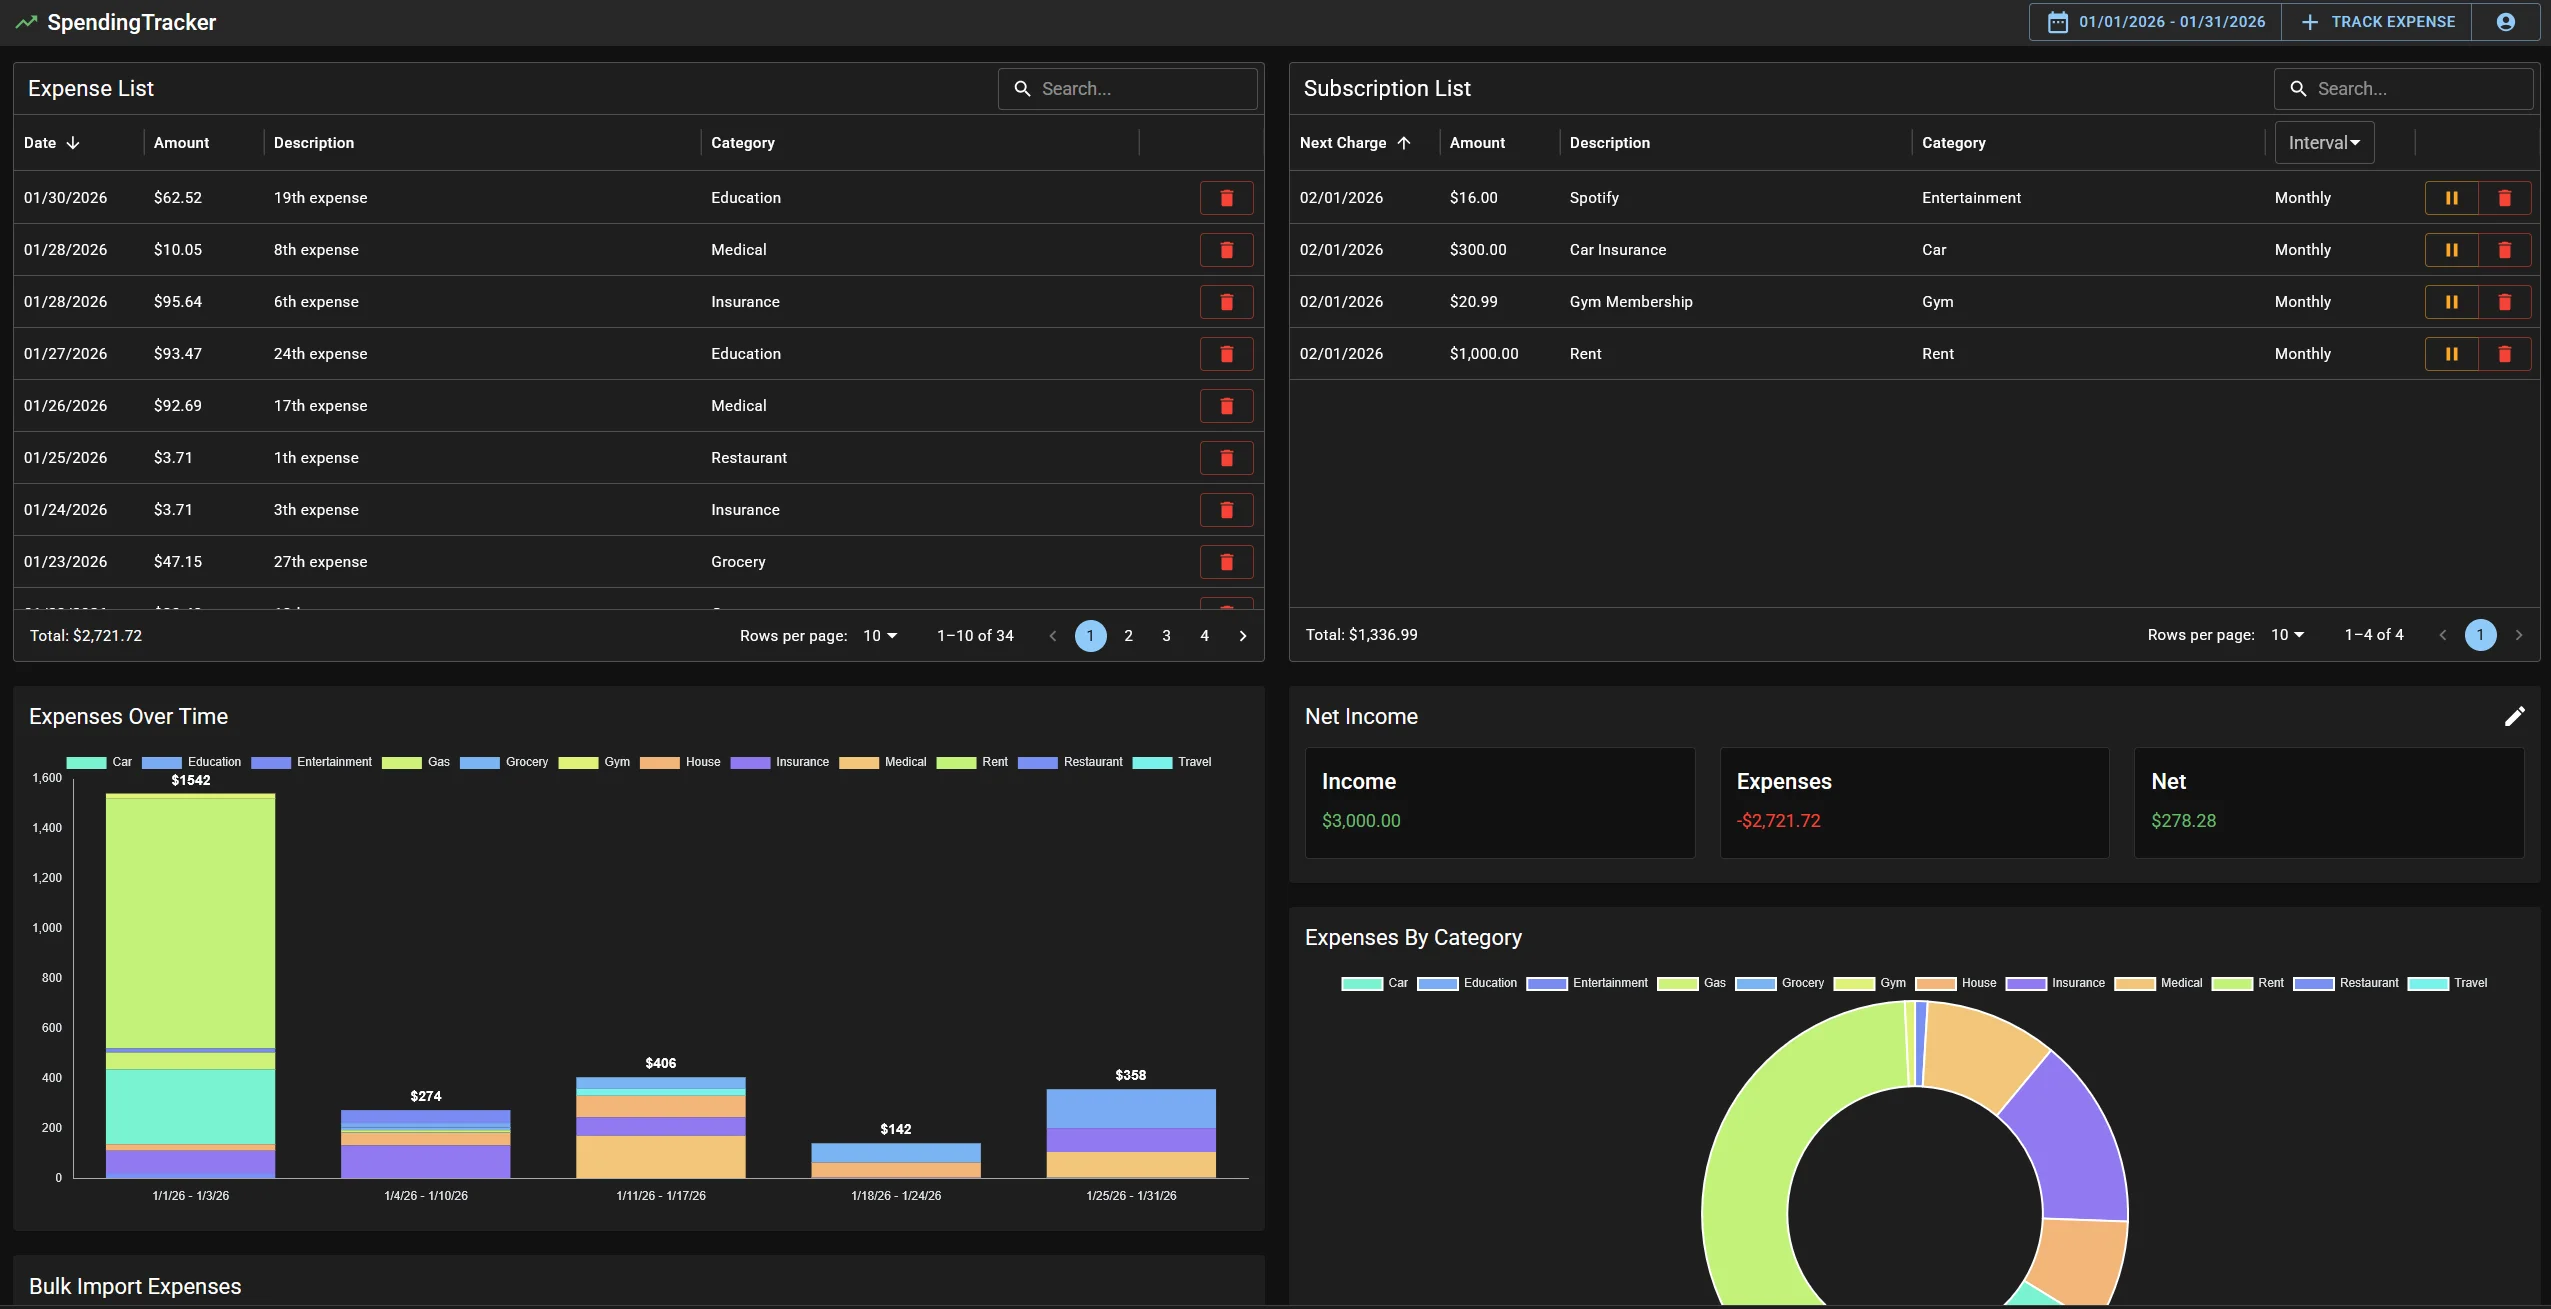Toggle Medical in Expenses By Category legend
Screen dimensions: 2551x1309
(x=2158, y=983)
